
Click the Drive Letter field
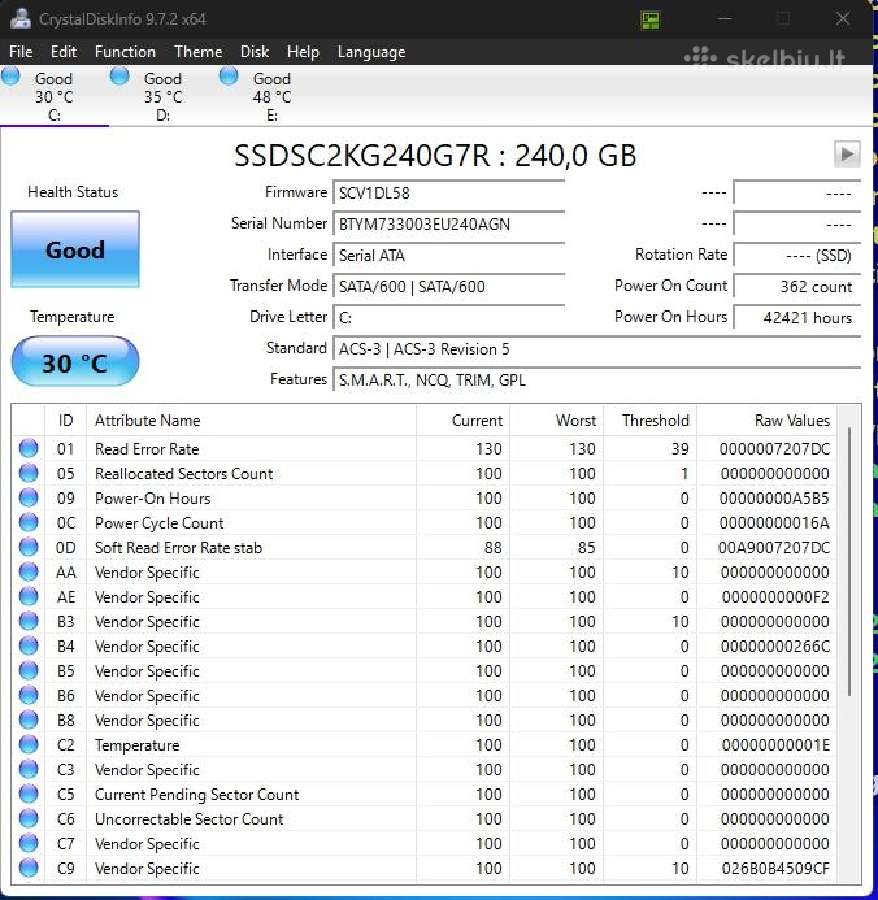[x=449, y=317]
